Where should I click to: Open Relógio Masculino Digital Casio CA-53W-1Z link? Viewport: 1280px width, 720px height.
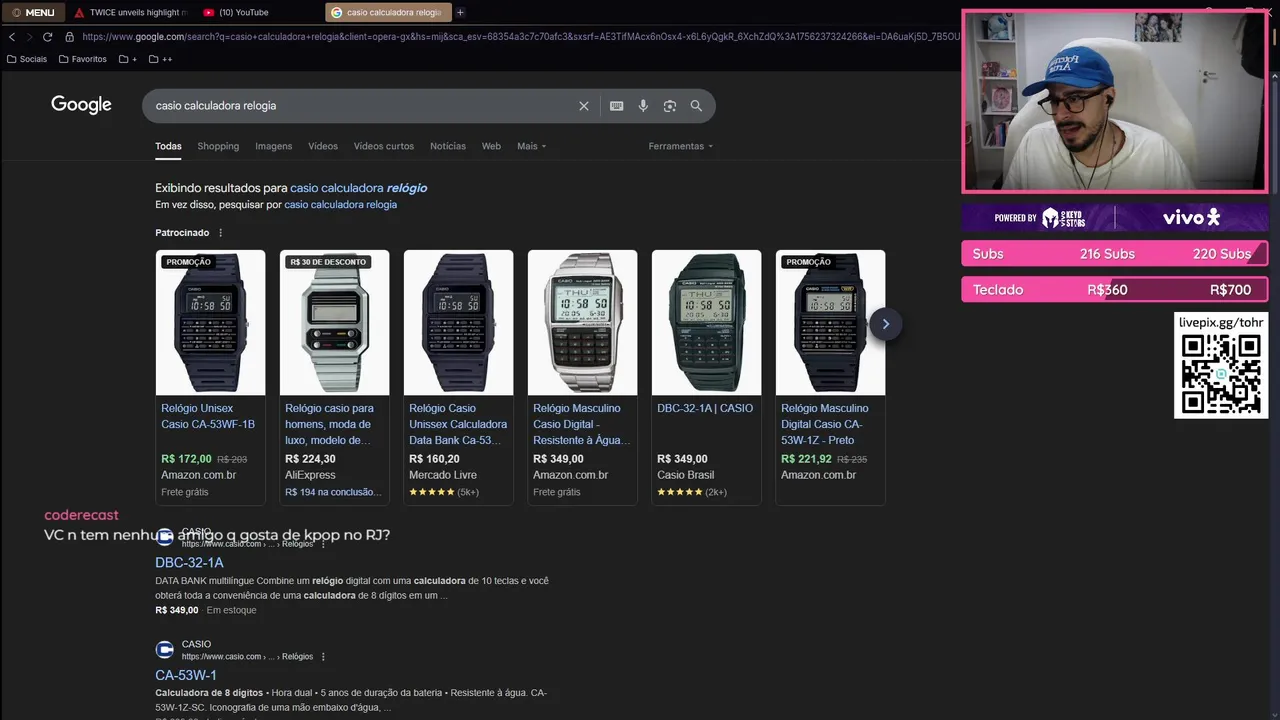(825, 424)
